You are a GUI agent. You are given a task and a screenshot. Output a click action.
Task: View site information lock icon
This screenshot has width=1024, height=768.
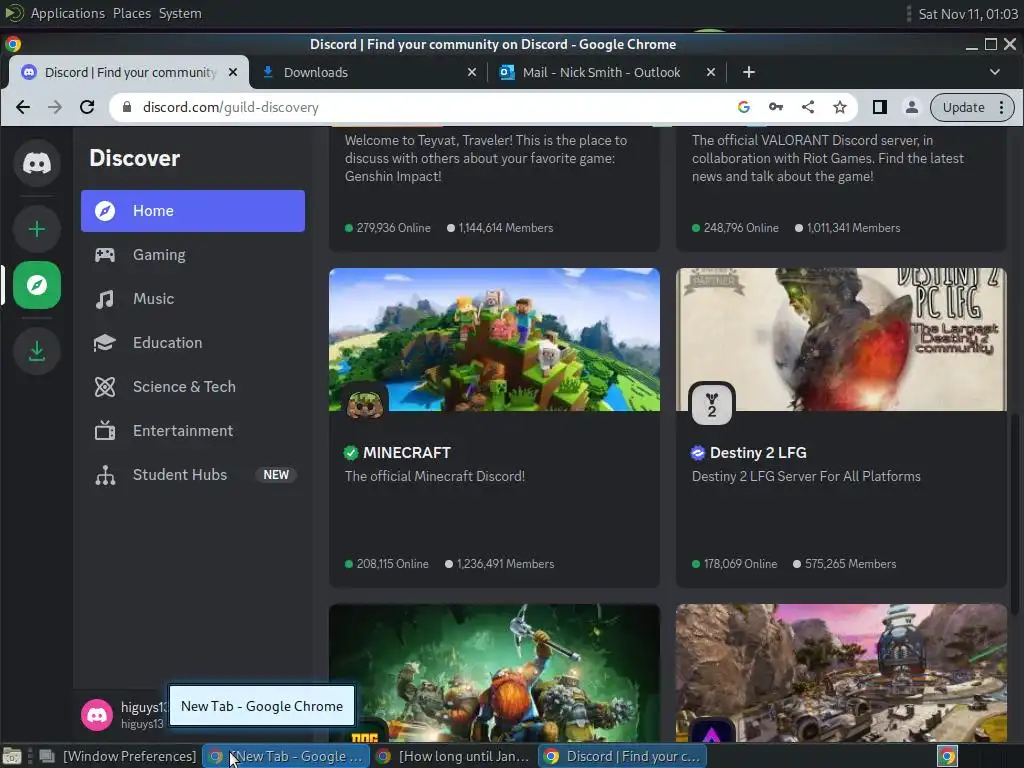[127, 107]
